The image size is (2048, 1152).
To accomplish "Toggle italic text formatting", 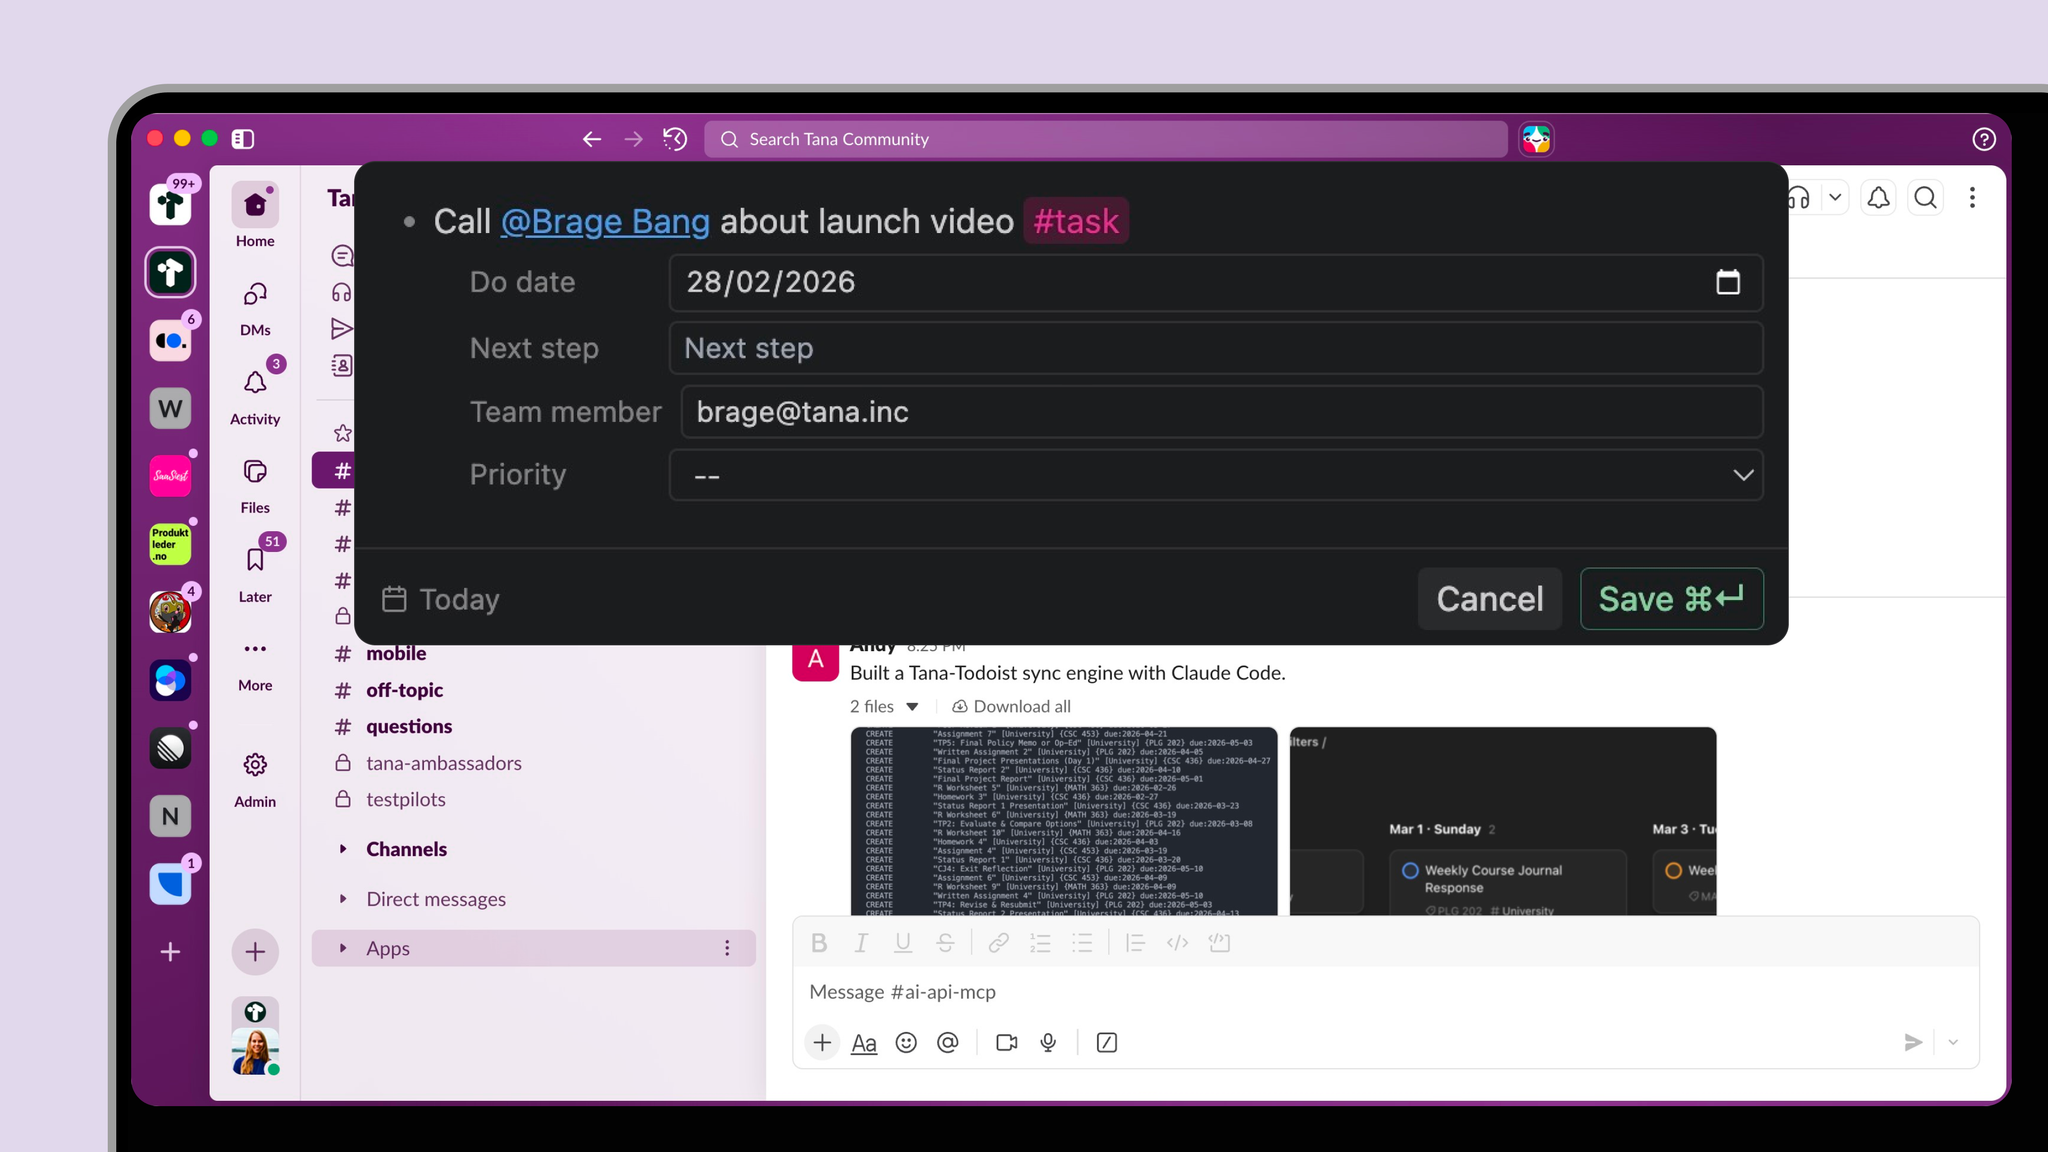I will click(861, 943).
